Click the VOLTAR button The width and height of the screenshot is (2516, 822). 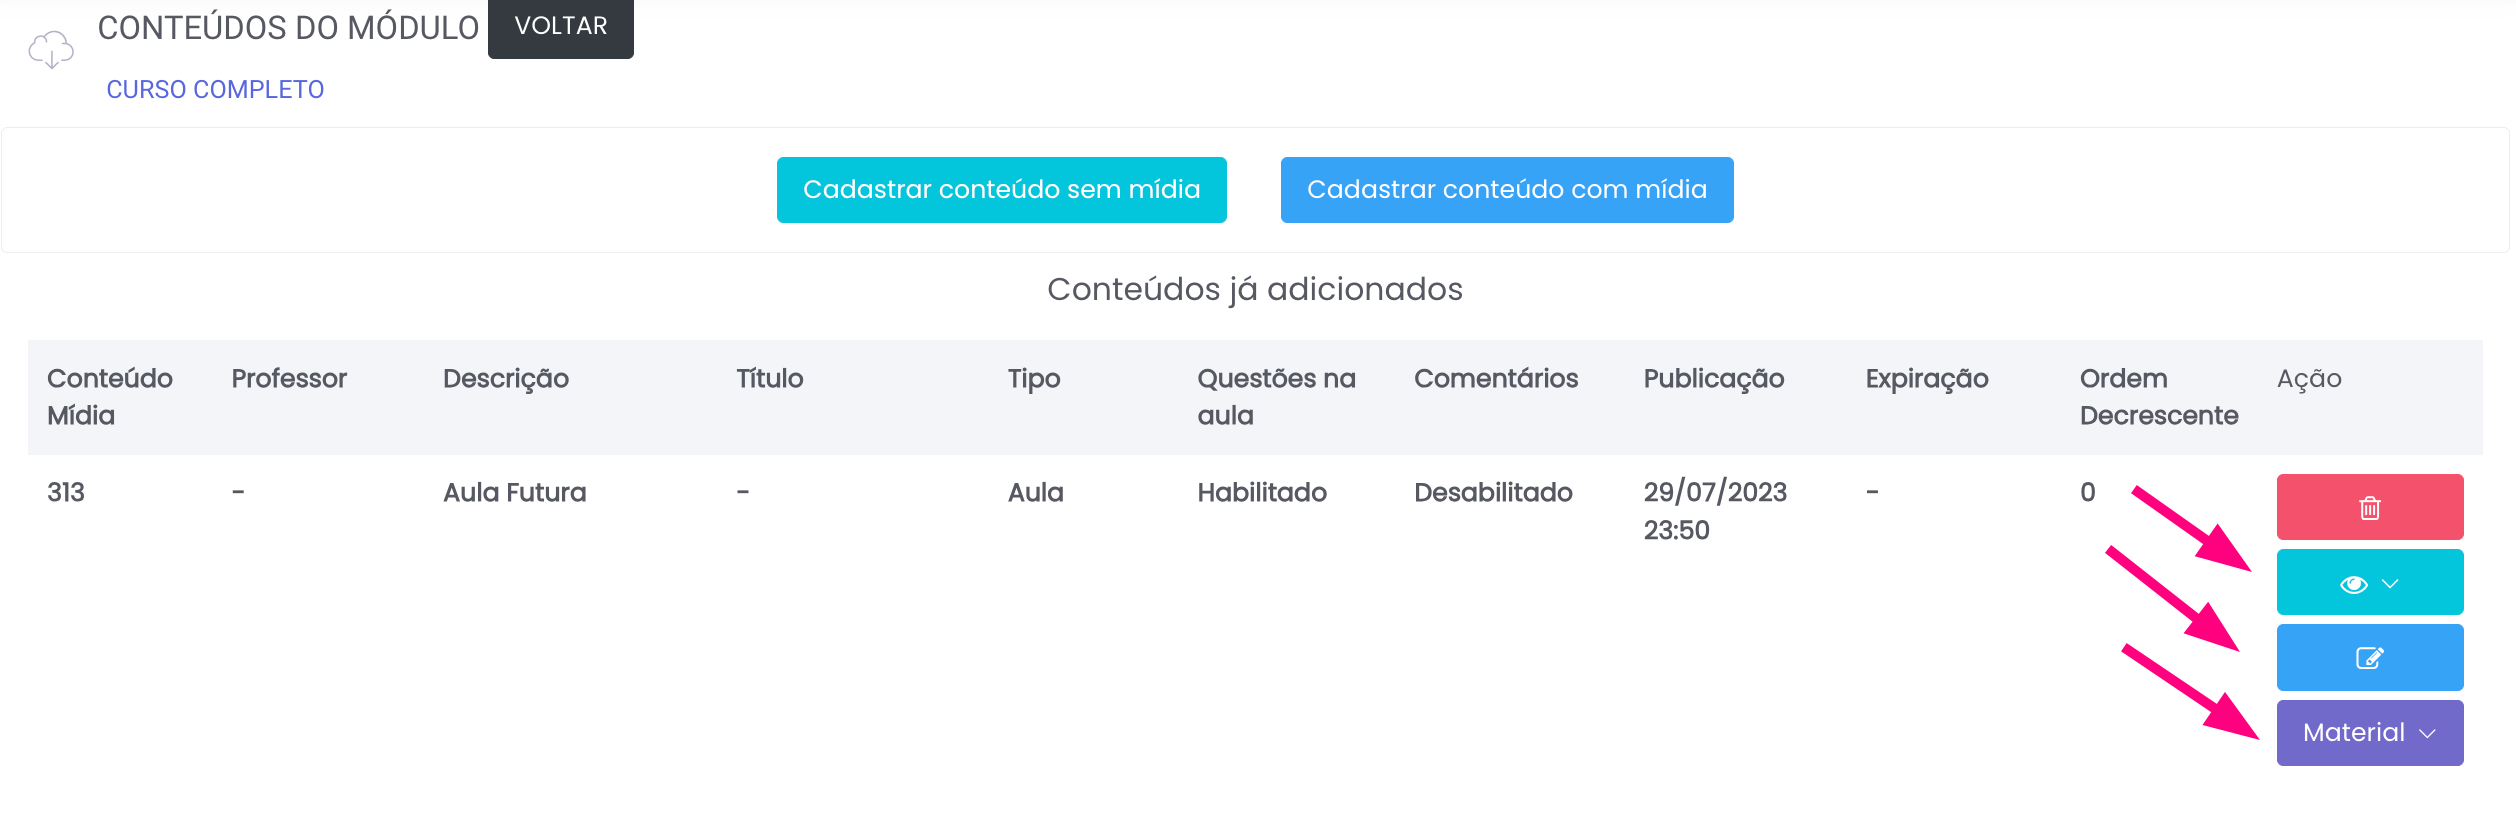coord(560,27)
